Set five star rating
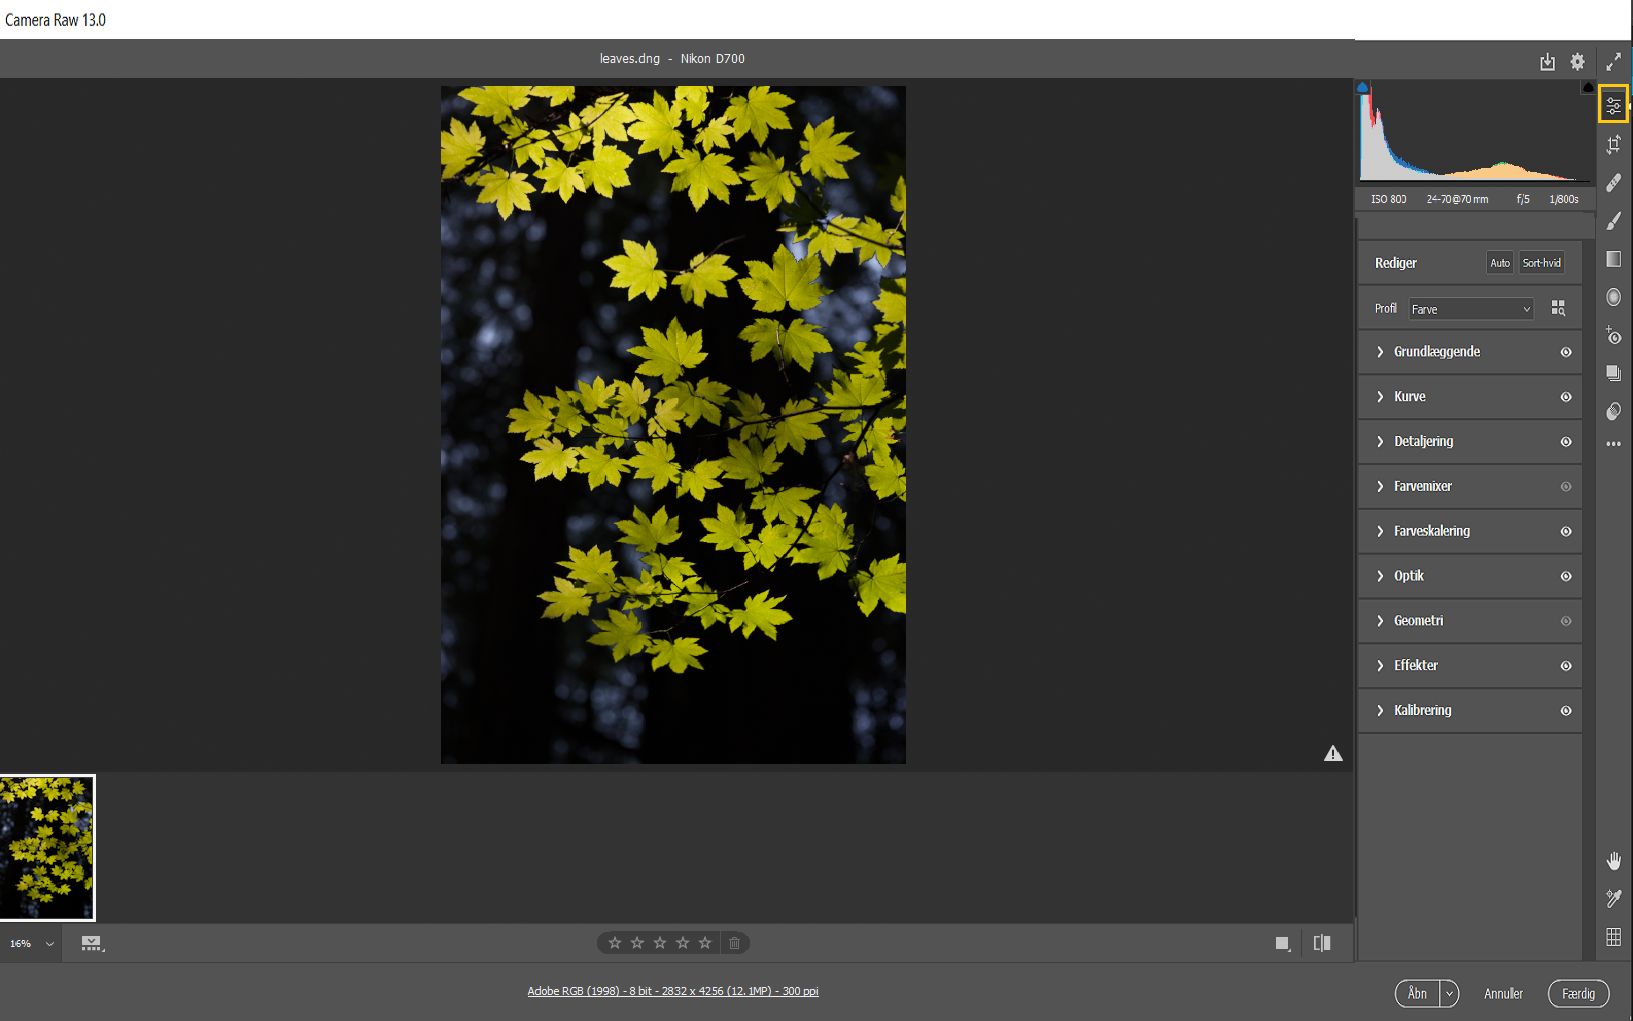This screenshot has height=1021, width=1633. (705, 943)
